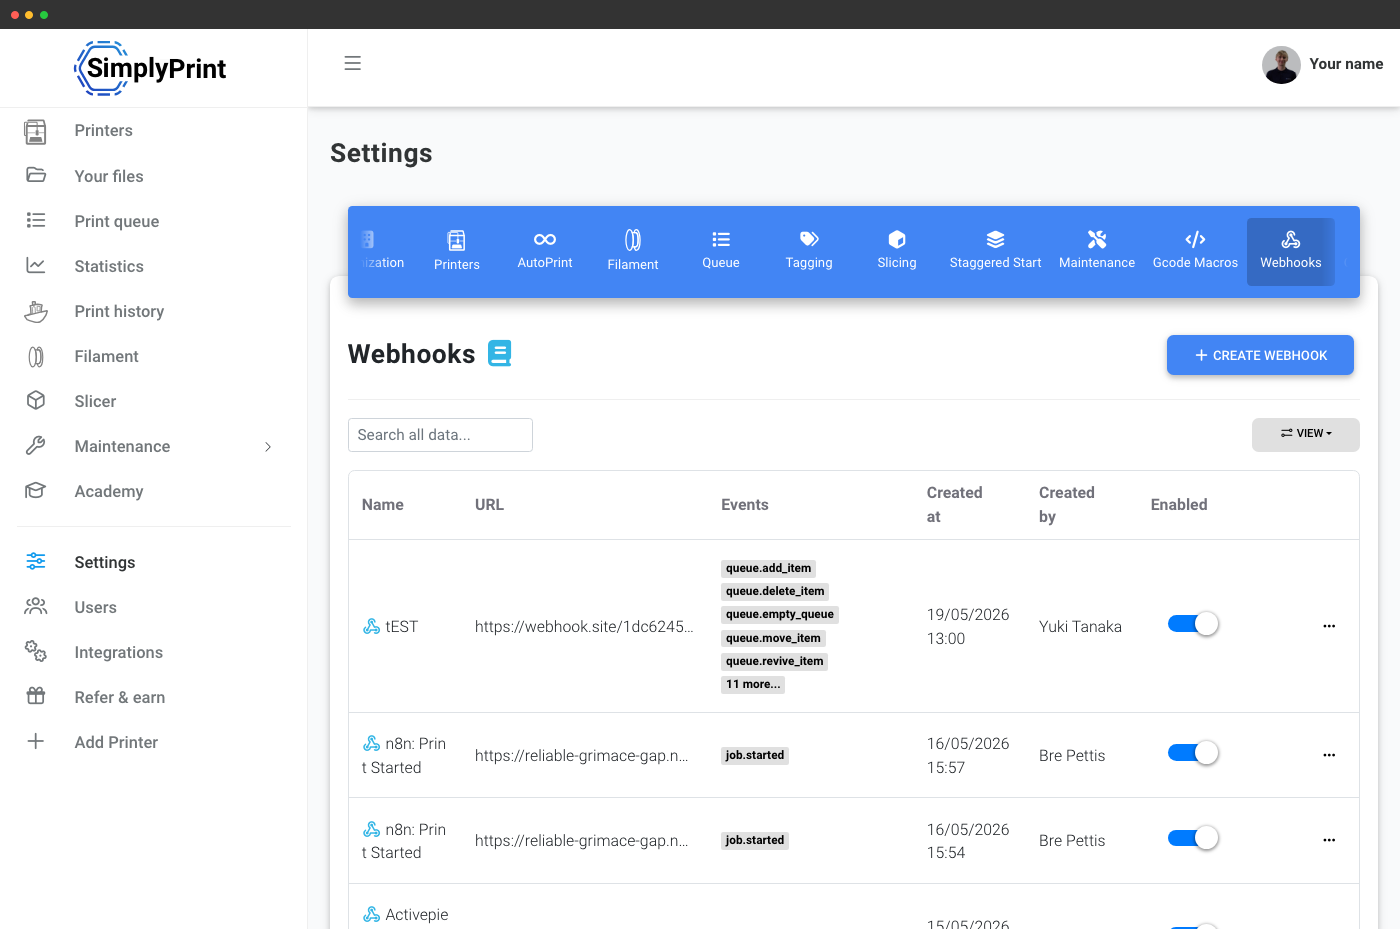This screenshot has width=1400, height=929.
Task: Click the https://webhook.site URL
Action: coord(584,626)
